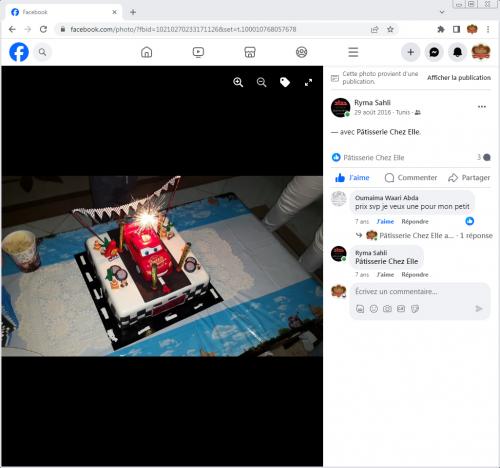
Task: Go back in browser history
Action: [12, 29]
